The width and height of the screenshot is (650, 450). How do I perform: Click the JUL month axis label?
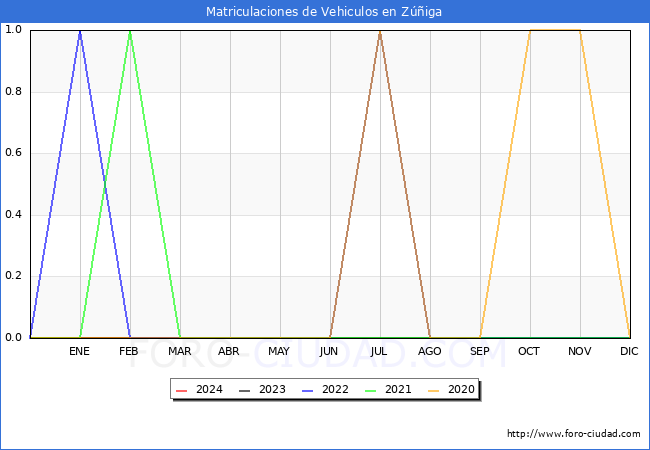[379, 351]
